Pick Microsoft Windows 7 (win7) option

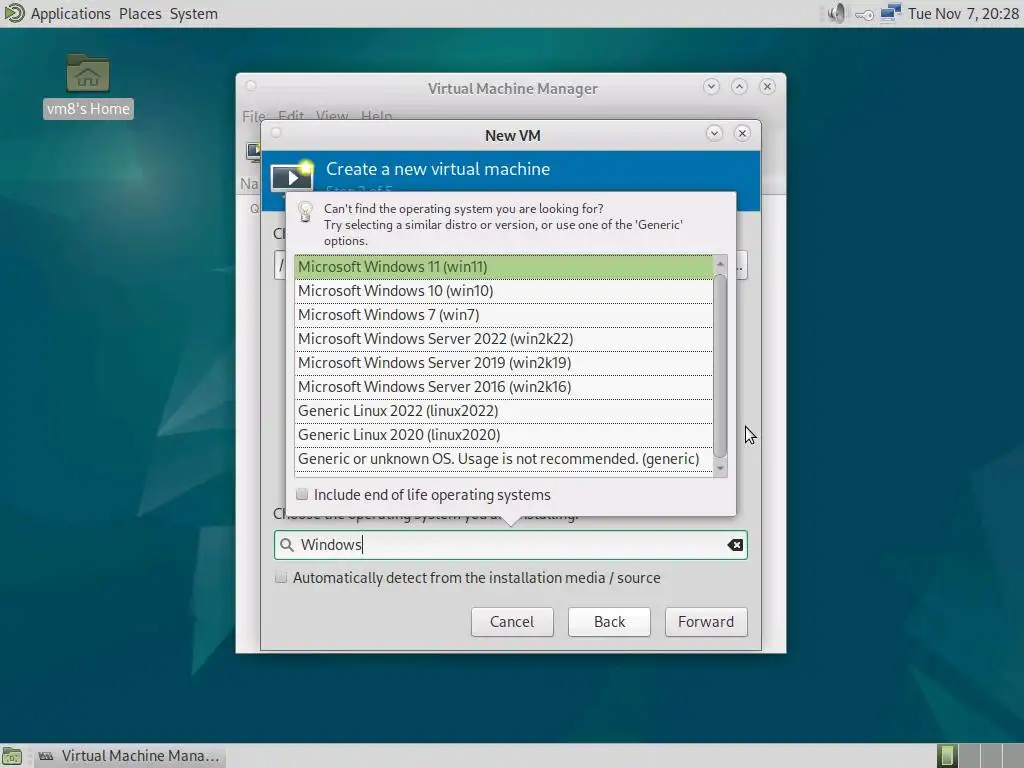pyautogui.click(x=504, y=315)
